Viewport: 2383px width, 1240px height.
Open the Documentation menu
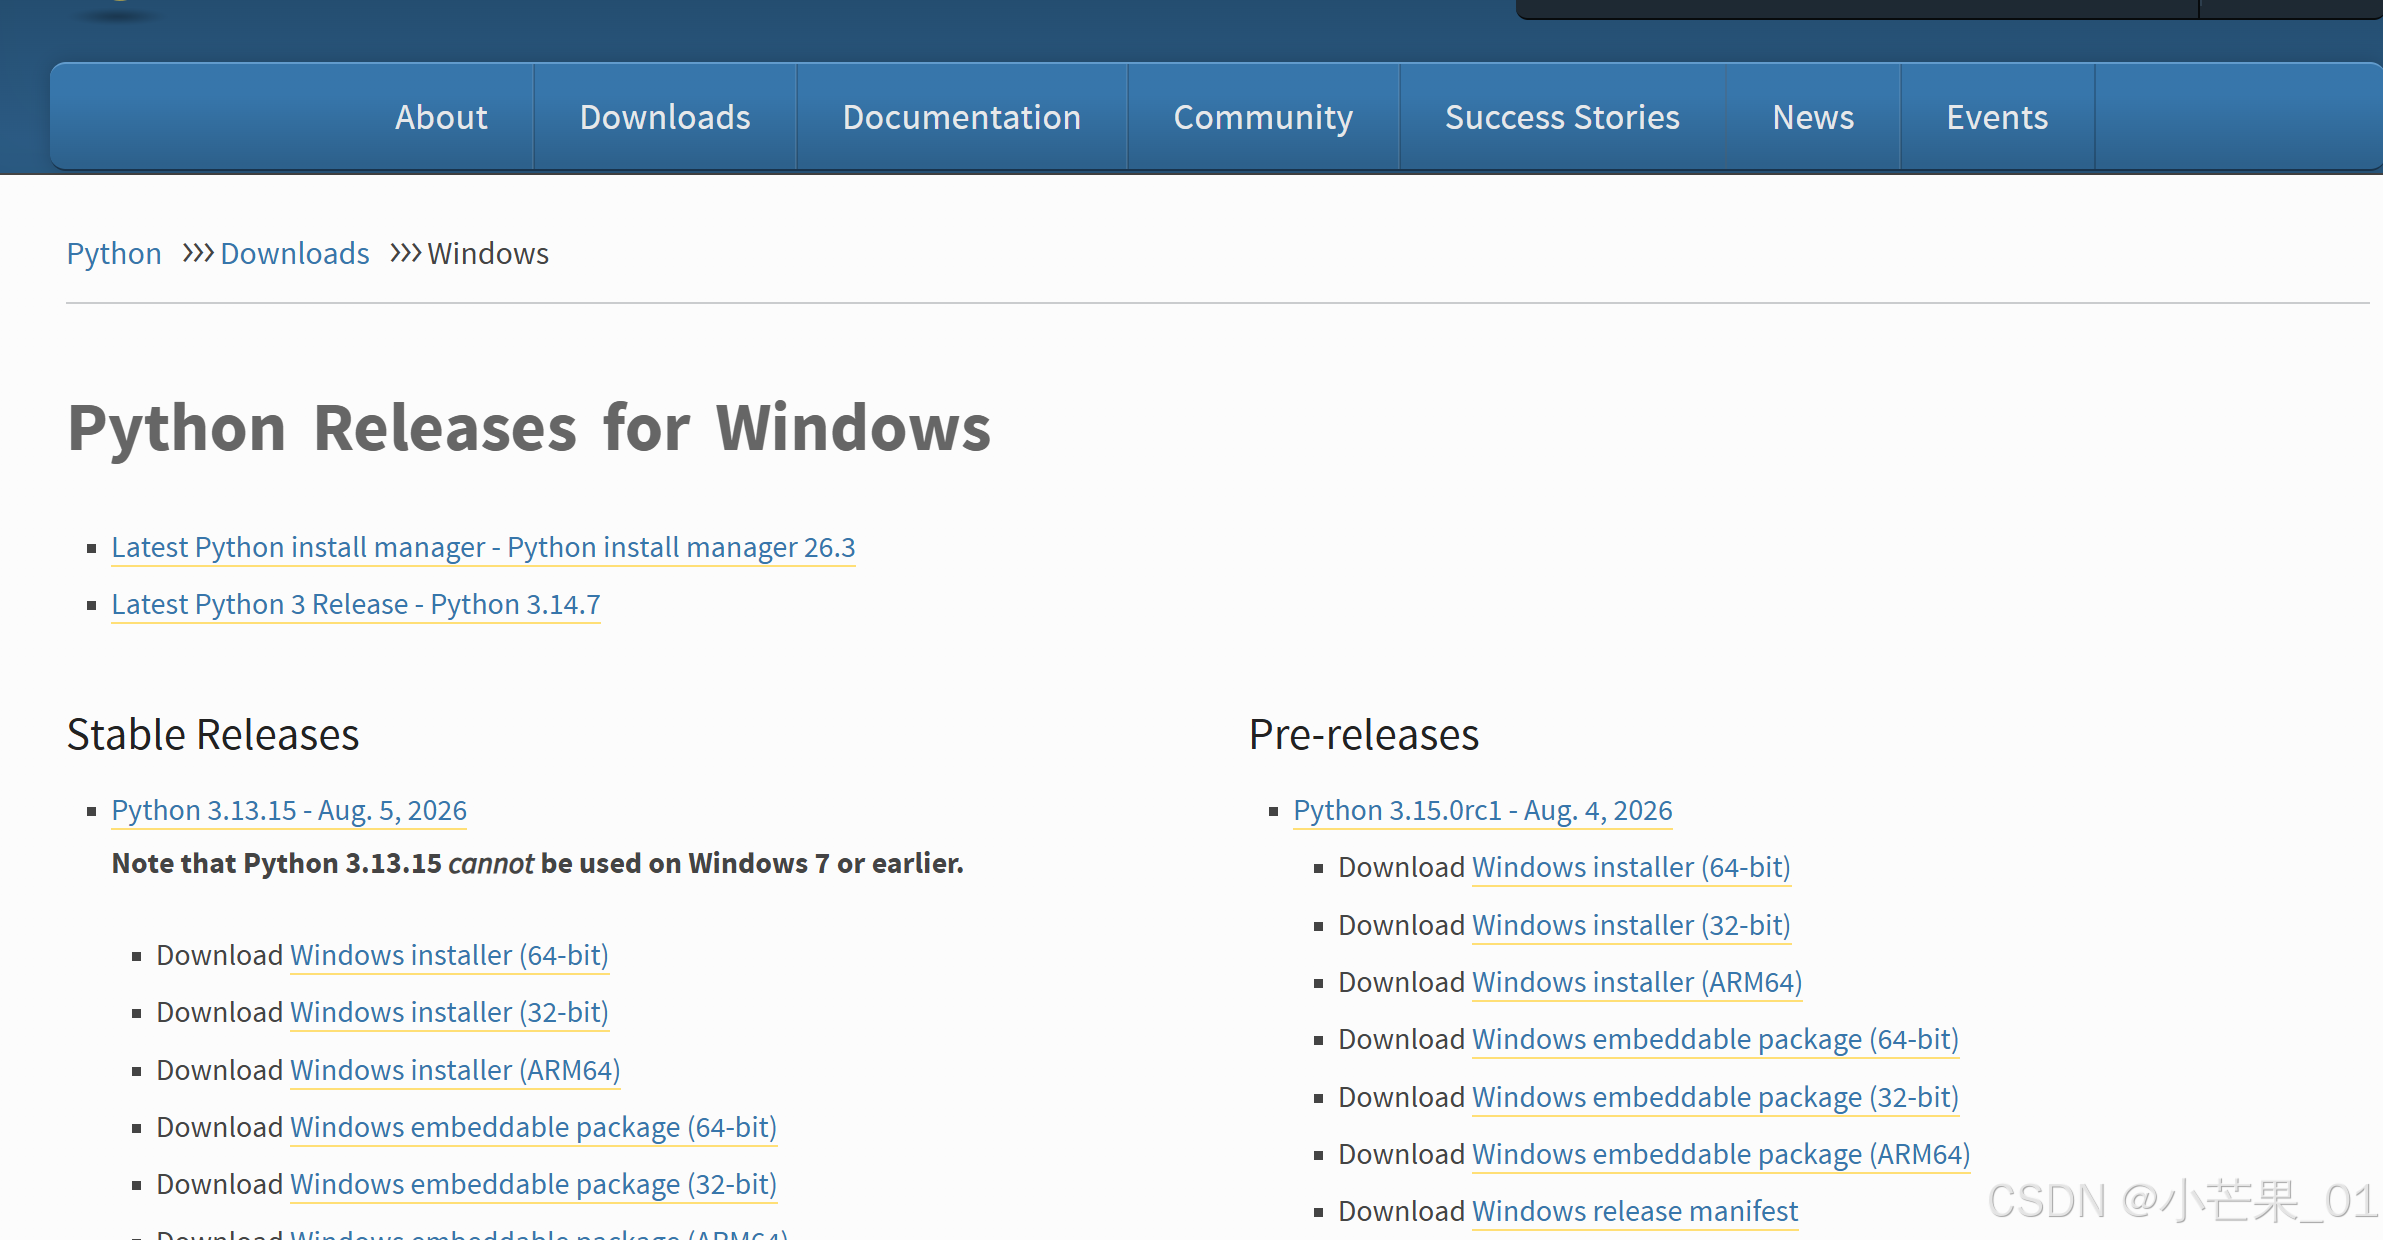coord(962,117)
